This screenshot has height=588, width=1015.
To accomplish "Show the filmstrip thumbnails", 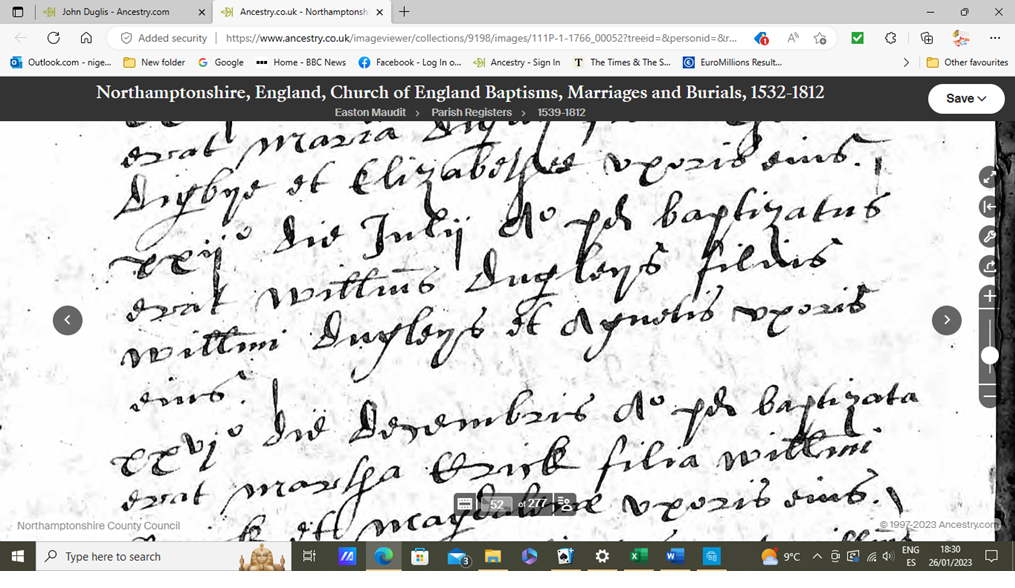I will [465, 504].
